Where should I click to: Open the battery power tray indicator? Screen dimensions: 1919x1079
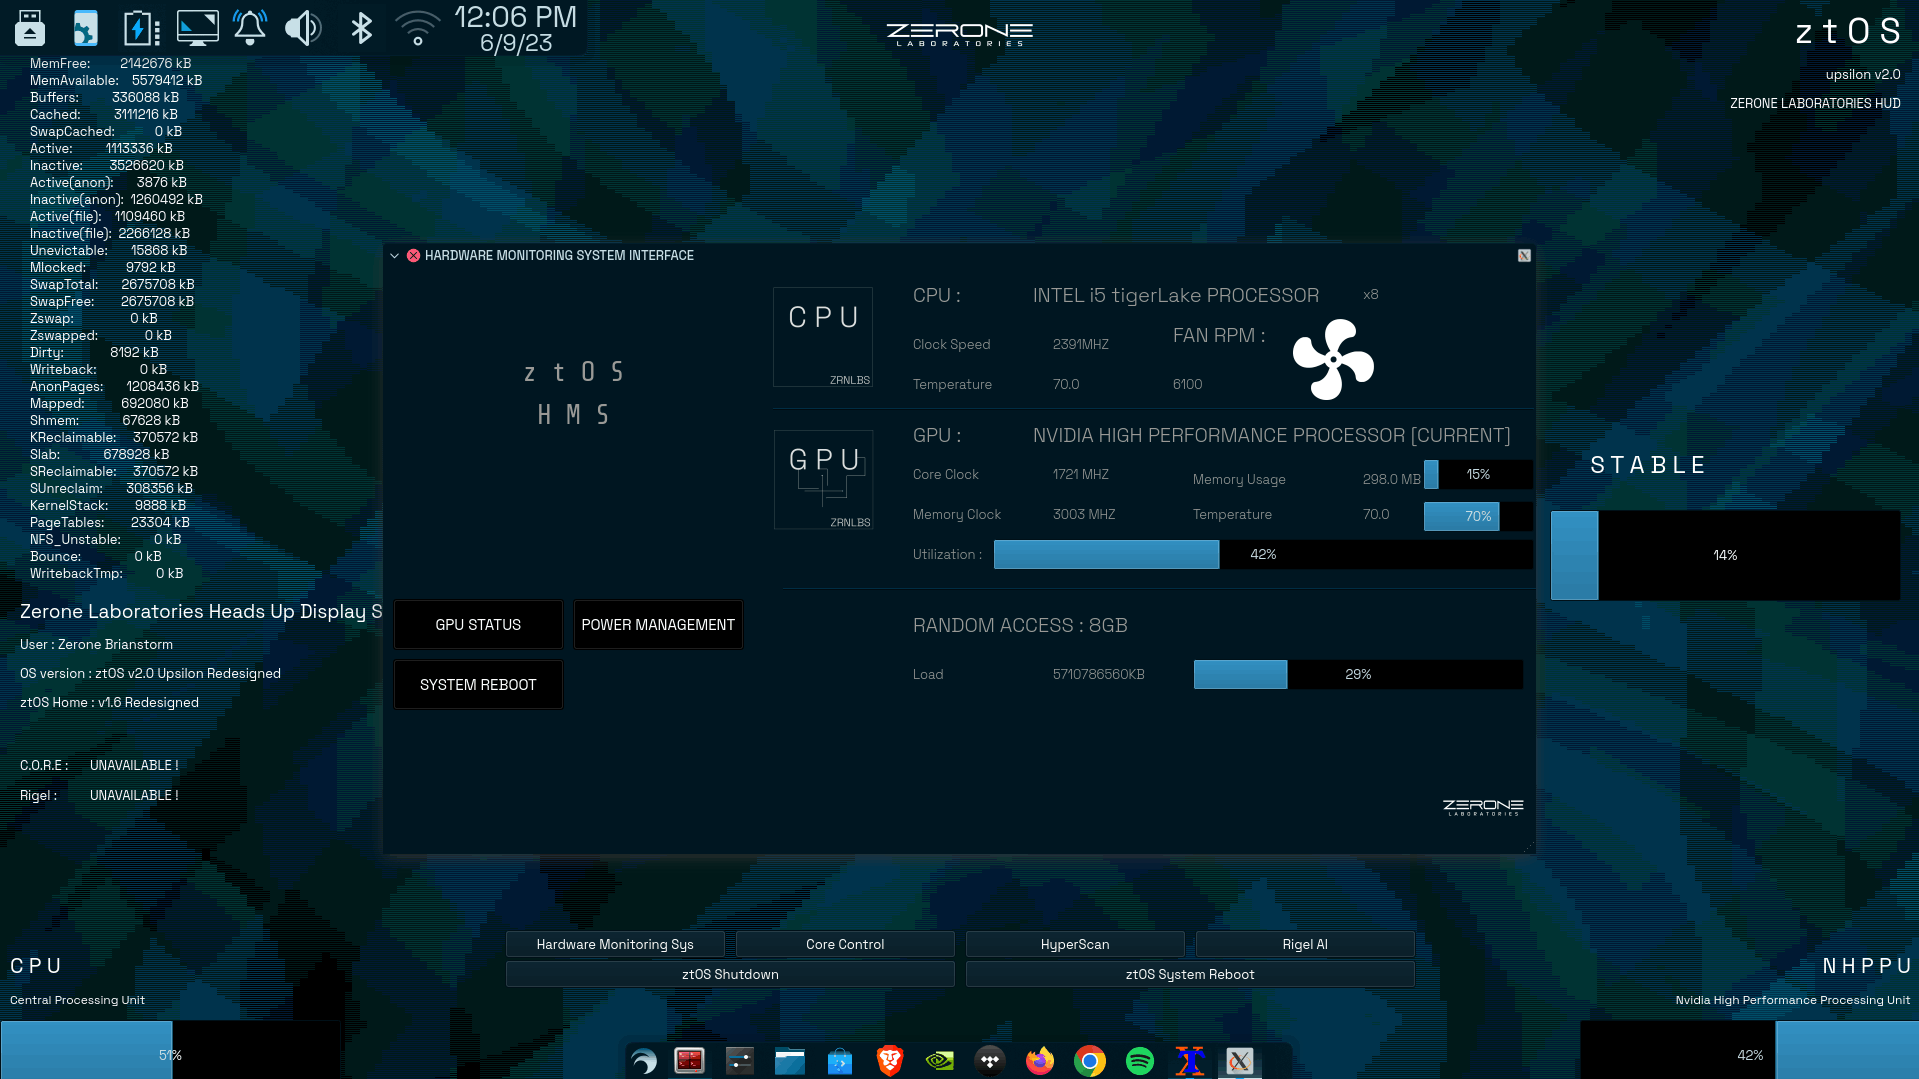[141, 28]
